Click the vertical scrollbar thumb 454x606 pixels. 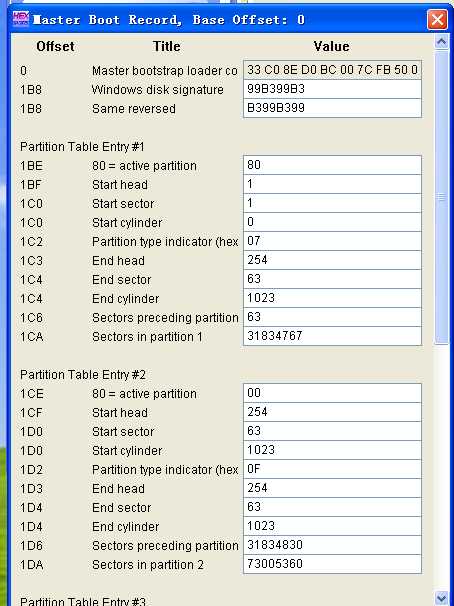point(441,197)
